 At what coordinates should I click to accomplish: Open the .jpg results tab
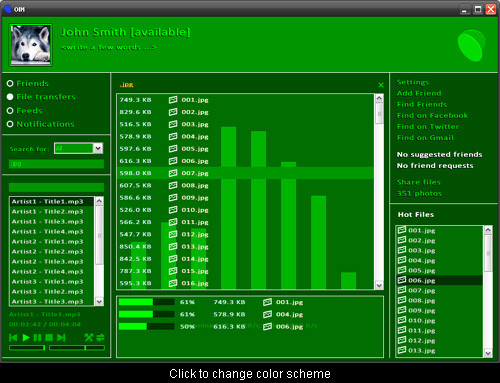tap(126, 85)
